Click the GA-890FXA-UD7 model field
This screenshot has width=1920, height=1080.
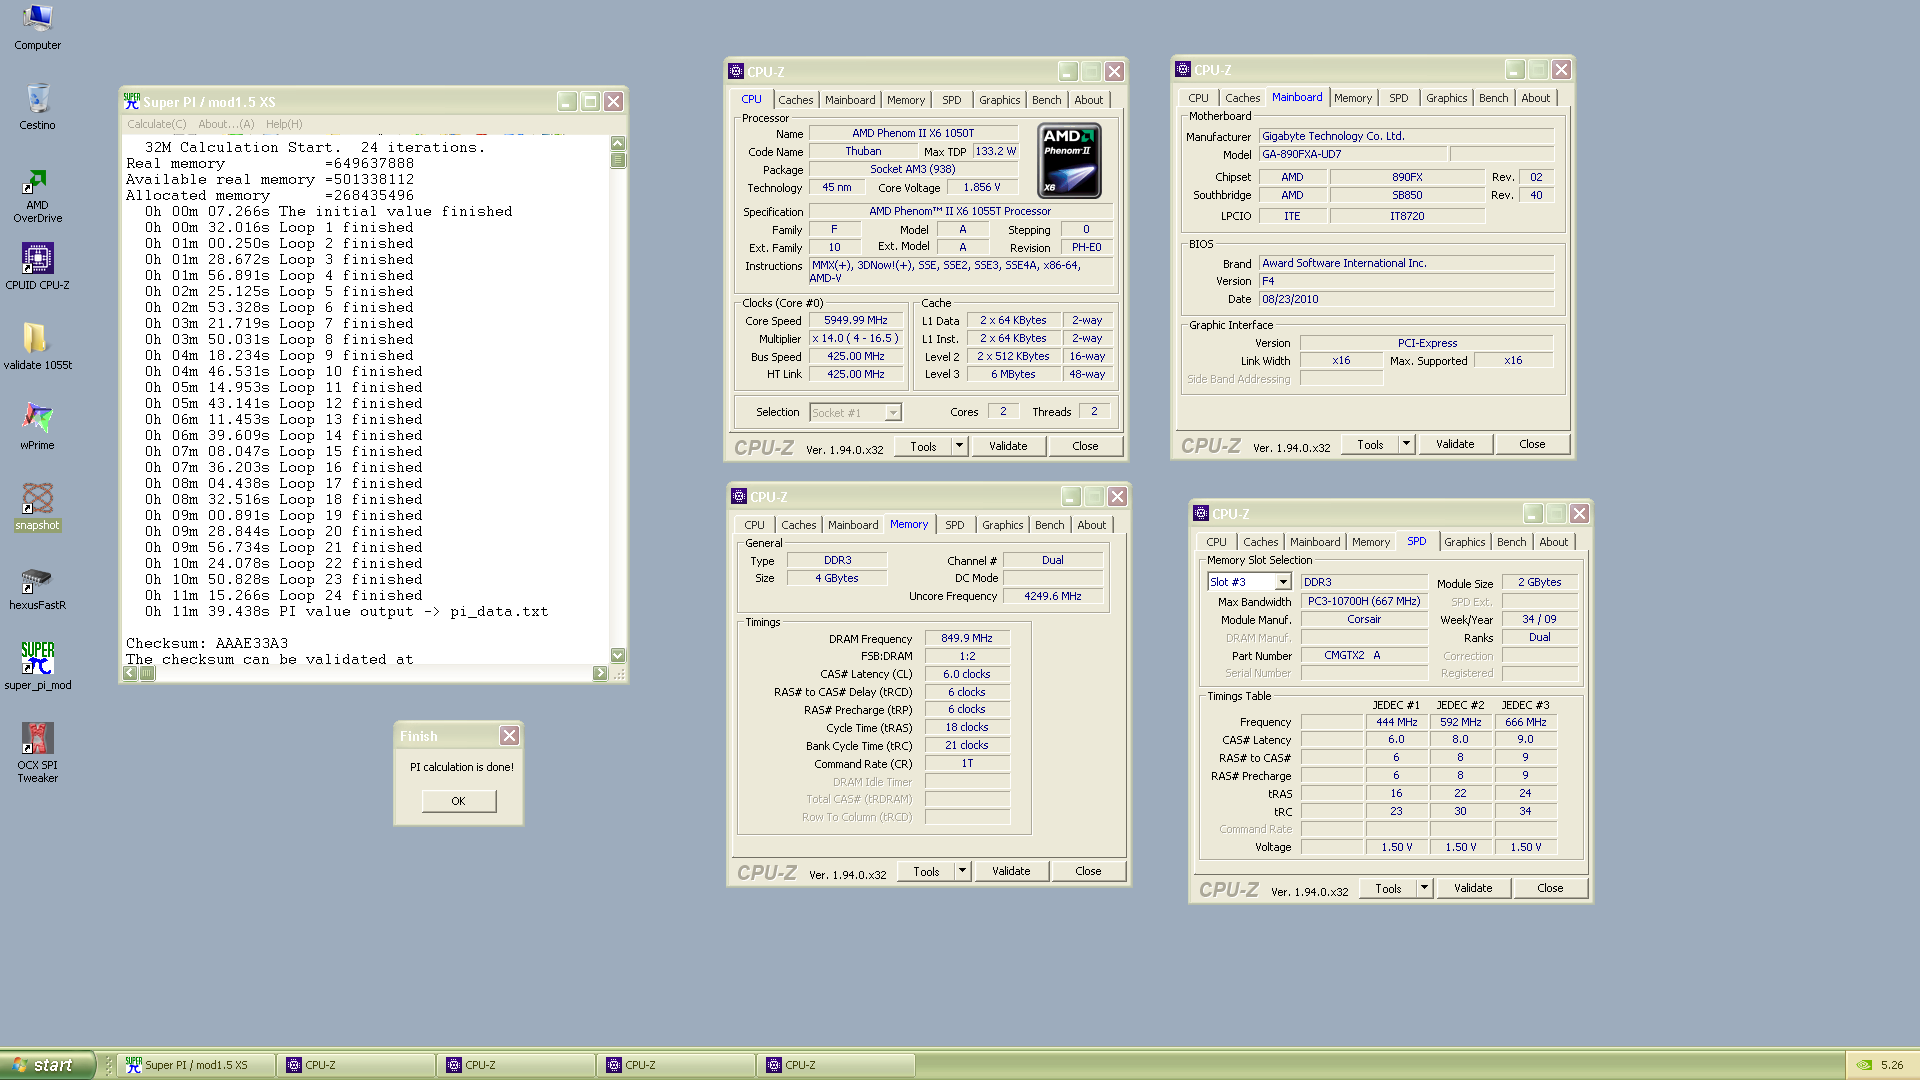(1352, 154)
